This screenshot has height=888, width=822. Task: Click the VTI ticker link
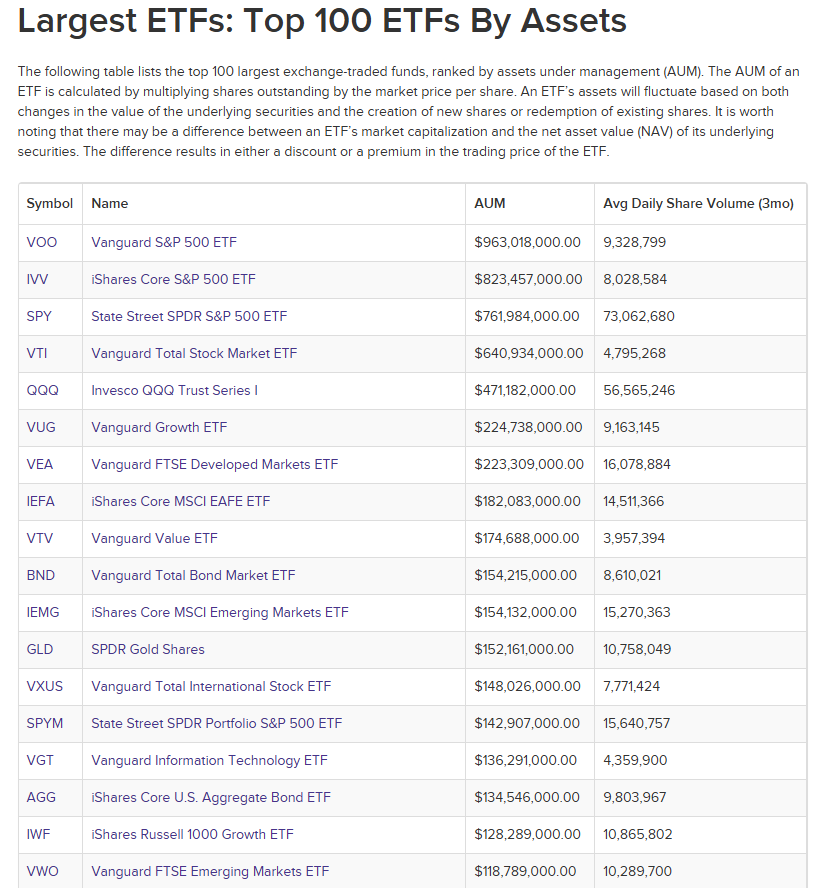[37, 353]
